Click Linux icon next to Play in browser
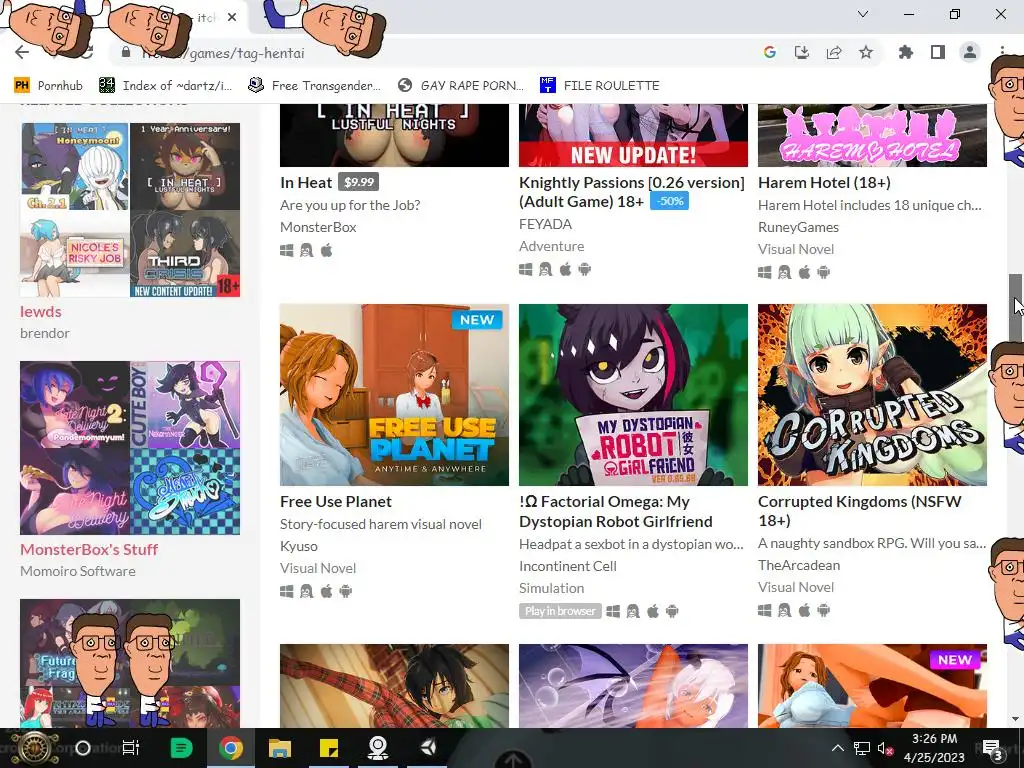 (x=632, y=611)
